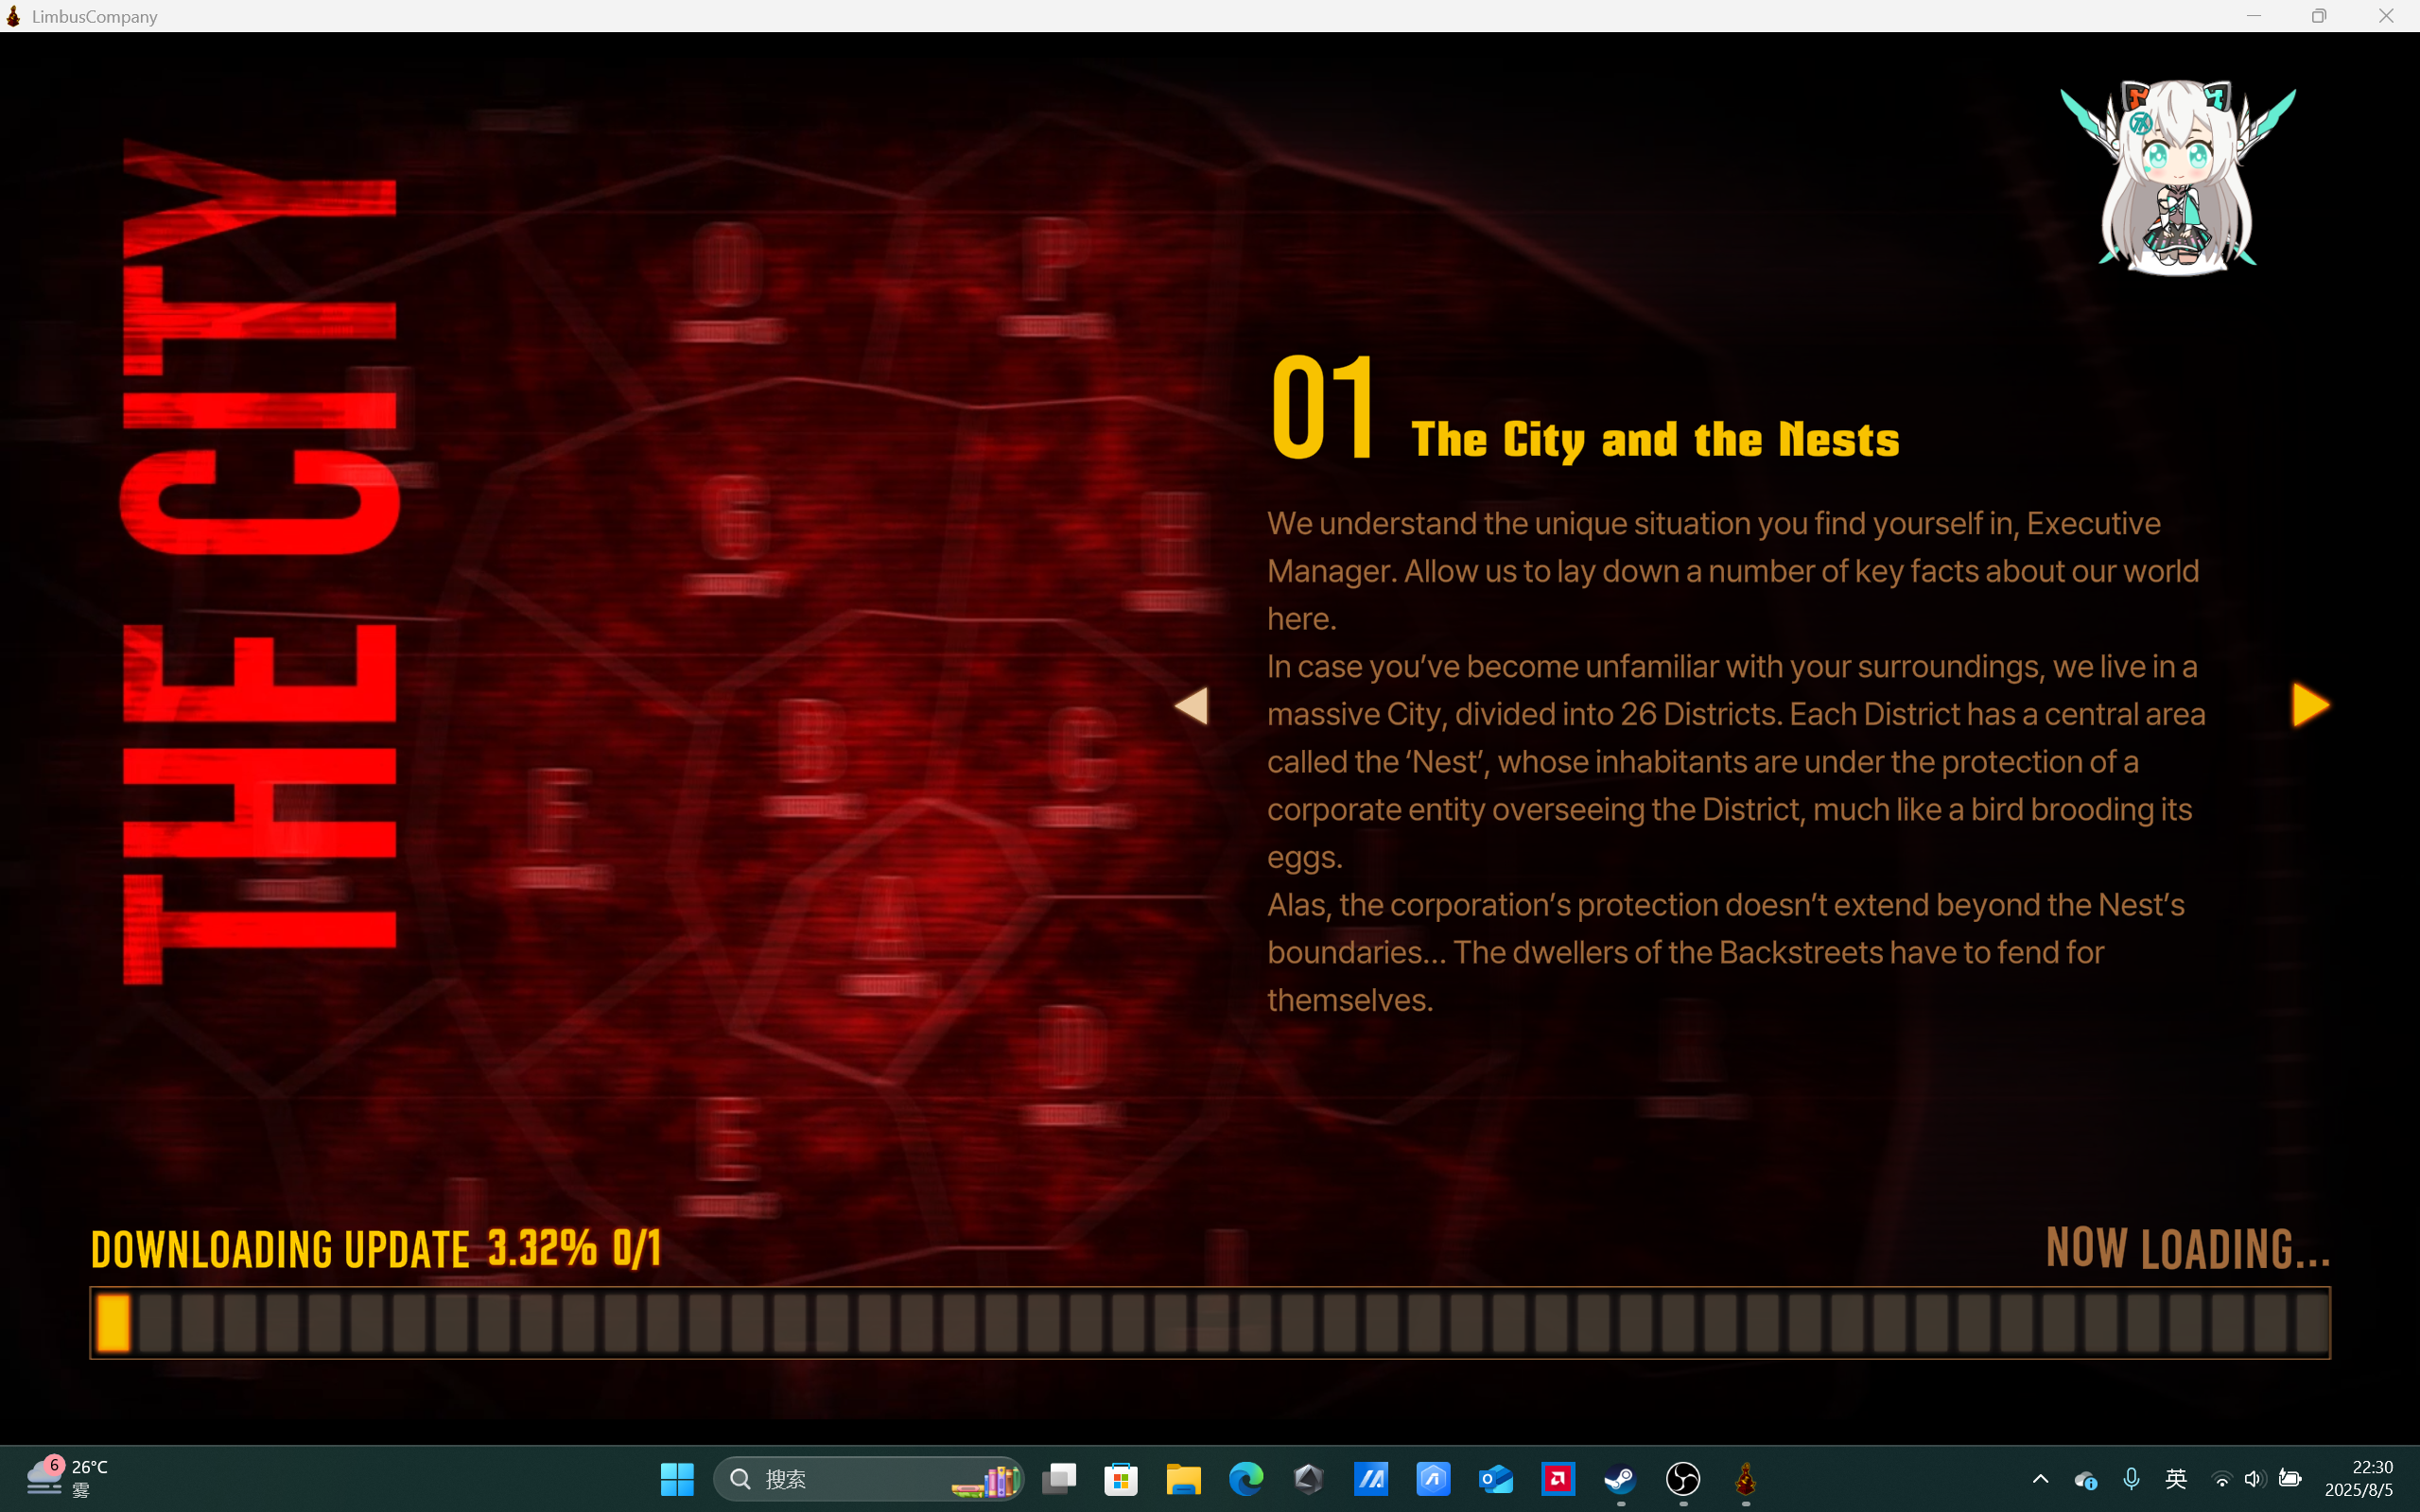Open the weather widget showing 26°C

(x=68, y=1478)
